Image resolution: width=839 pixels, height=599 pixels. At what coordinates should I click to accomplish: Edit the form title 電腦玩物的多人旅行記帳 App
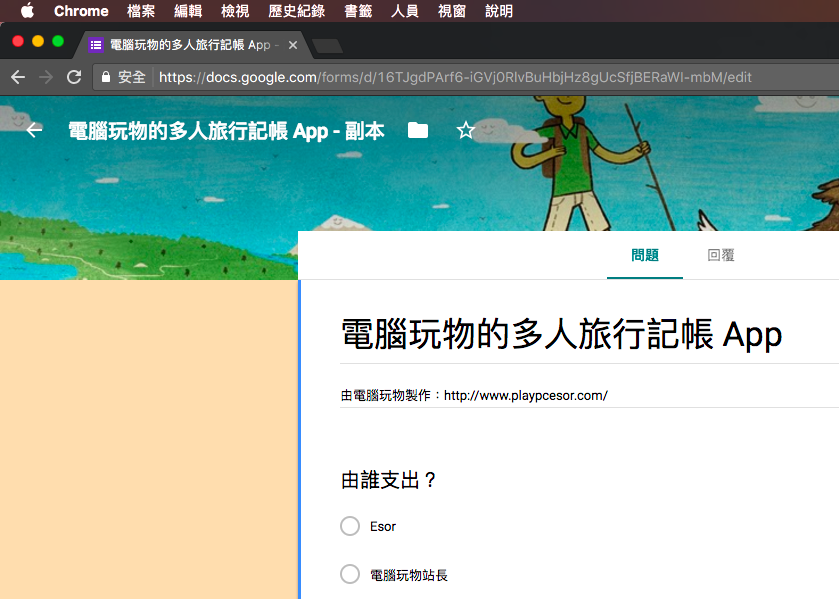click(x=561, y=334)
